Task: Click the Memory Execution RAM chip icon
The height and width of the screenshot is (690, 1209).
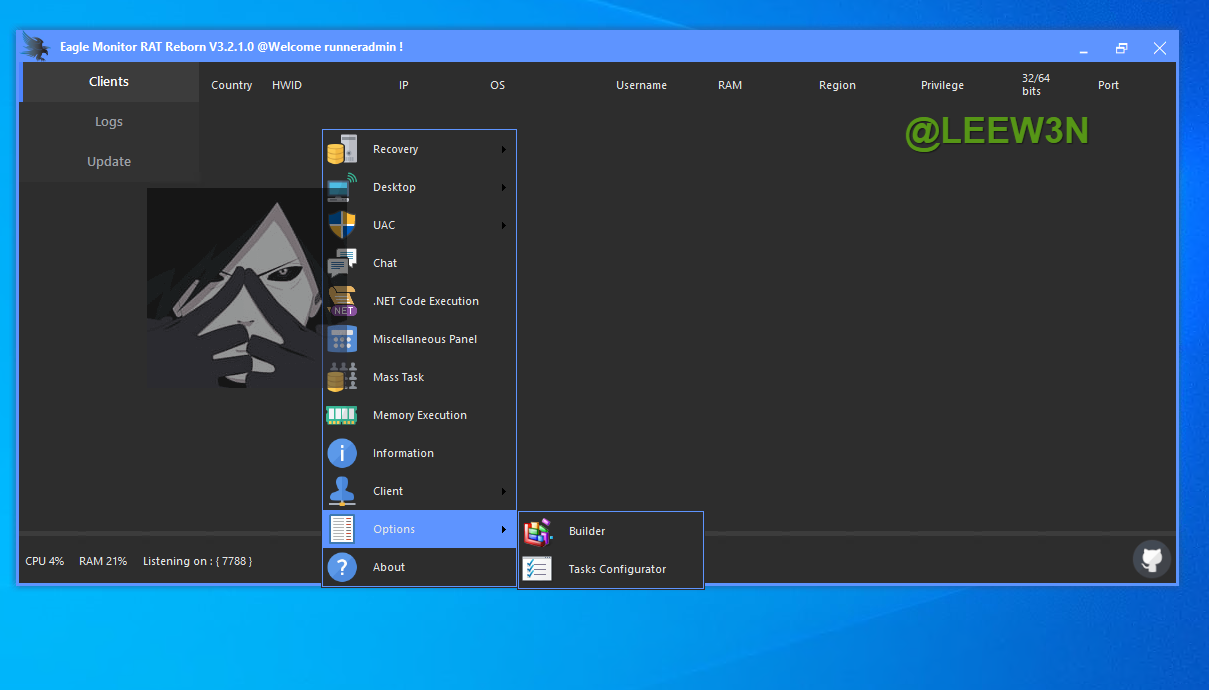Action: pos(342,415)
